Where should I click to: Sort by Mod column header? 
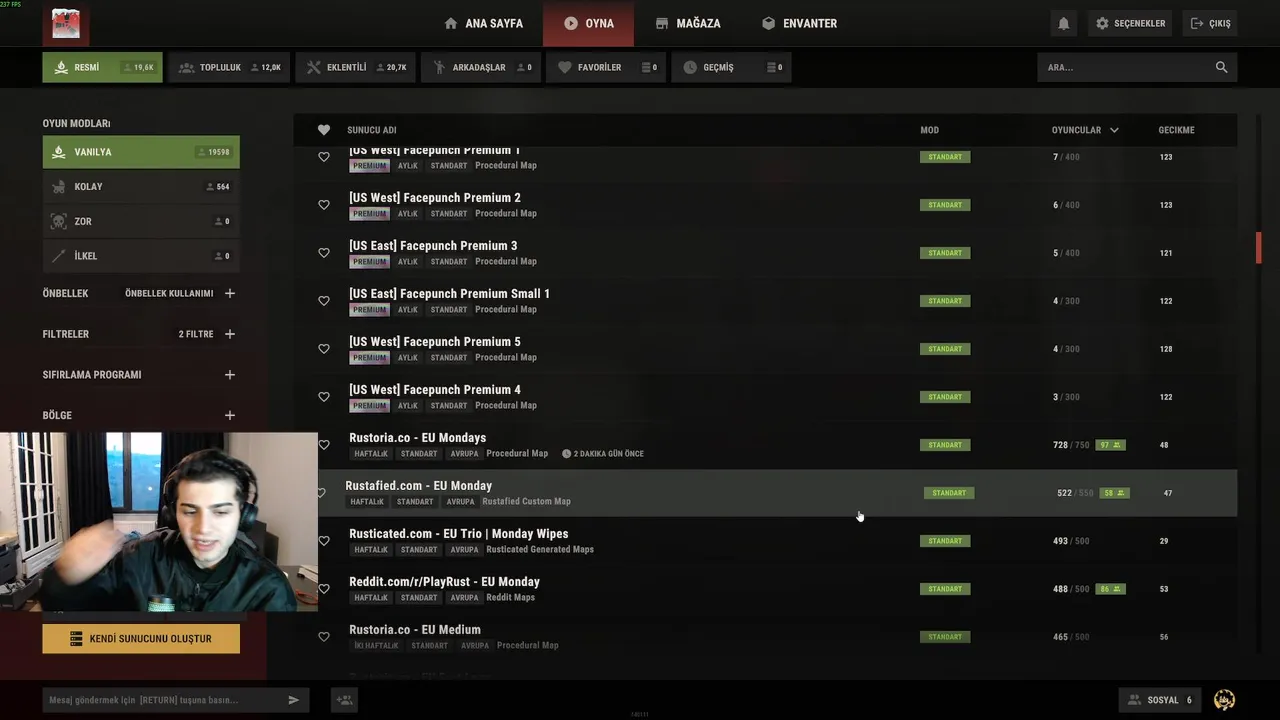pos(930,130)
